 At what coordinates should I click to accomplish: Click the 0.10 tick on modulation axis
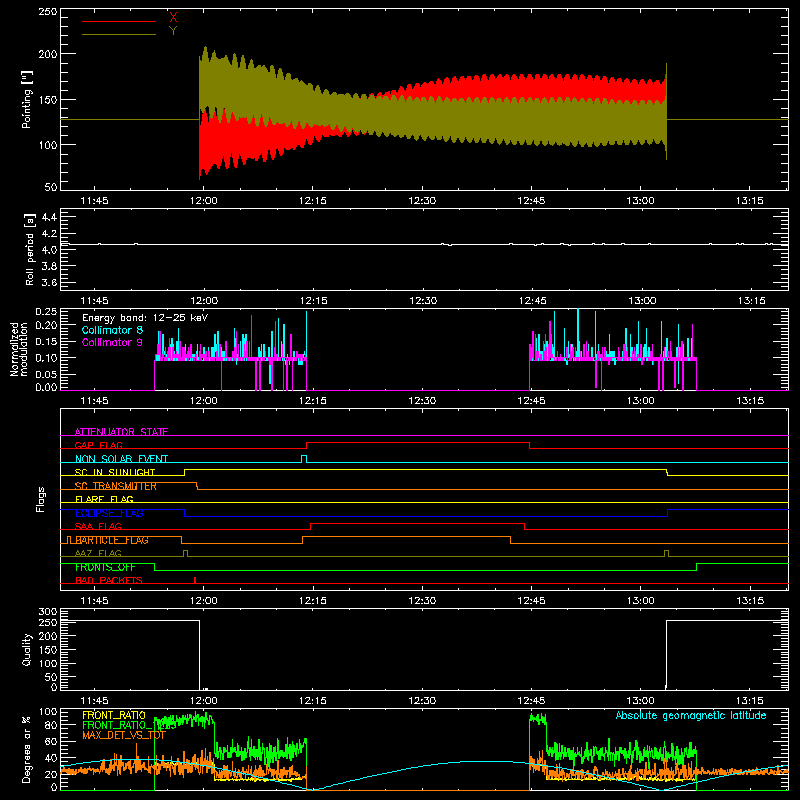46,358
